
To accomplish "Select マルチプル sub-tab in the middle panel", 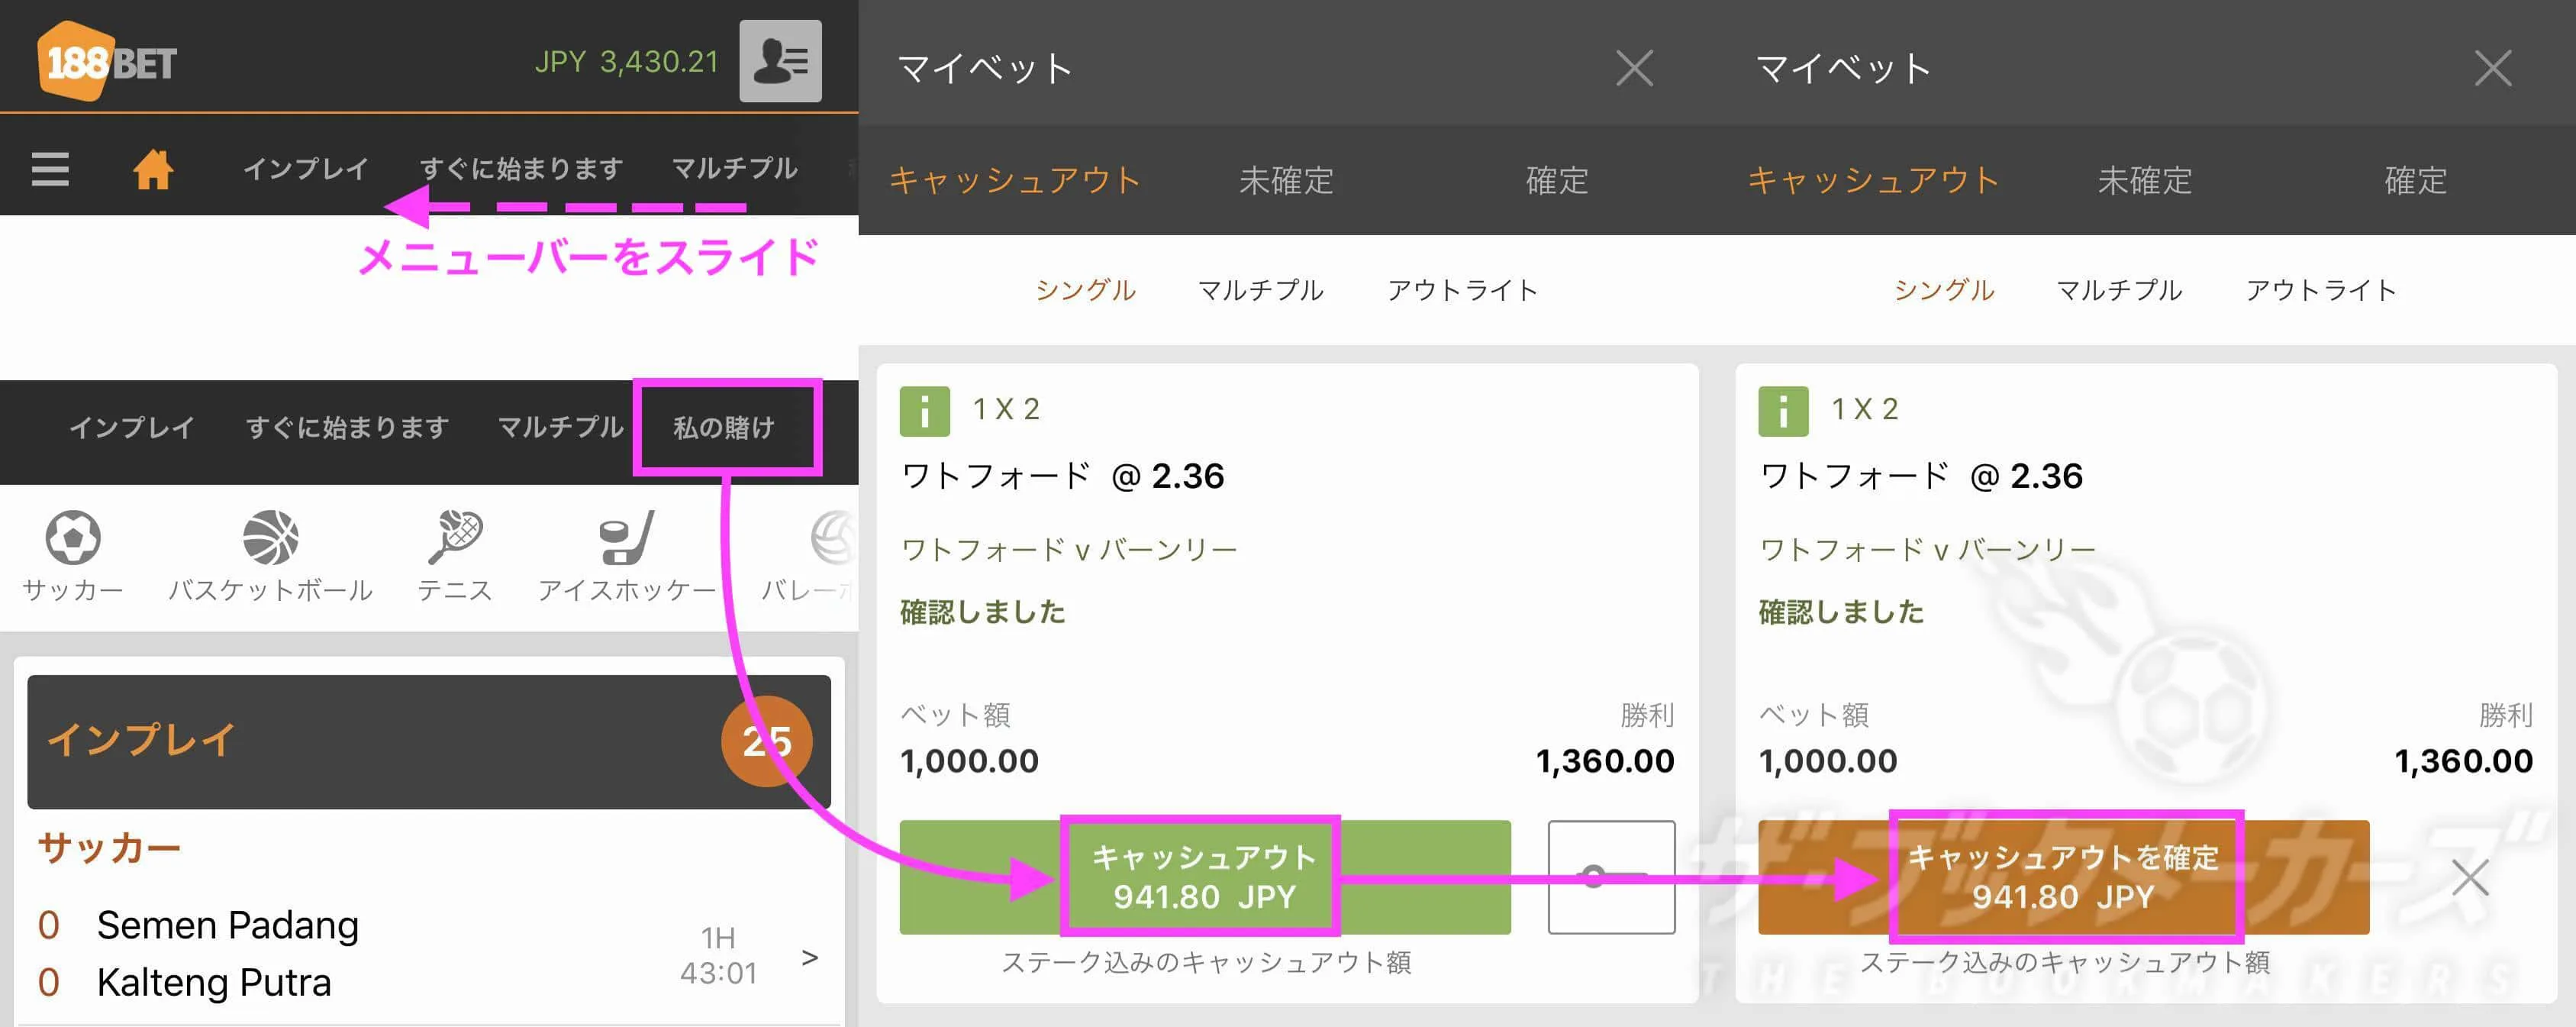I will [x=1261, y=290].
